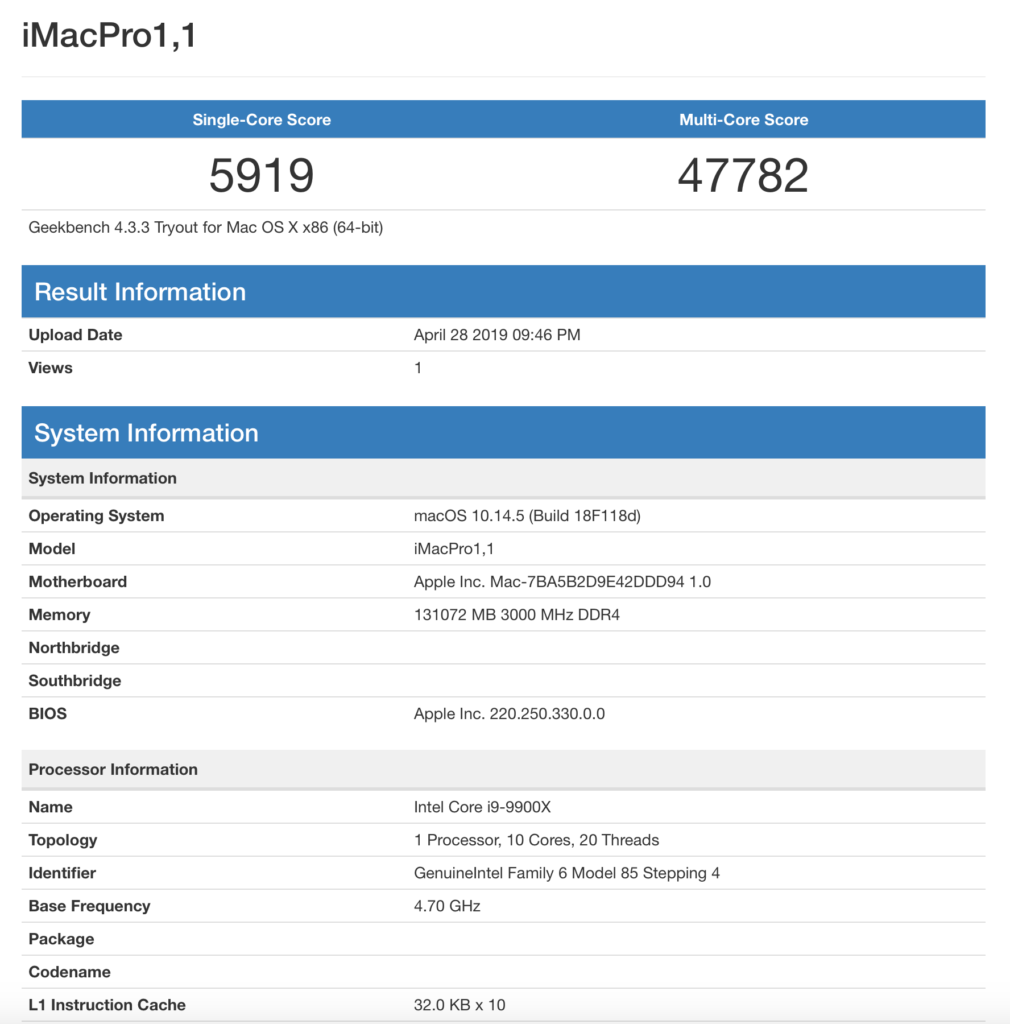Click the iMacPro1,1 page title
Image resolution: width=1010 pixels, height=1024 pixels.
tap(109, 35)
